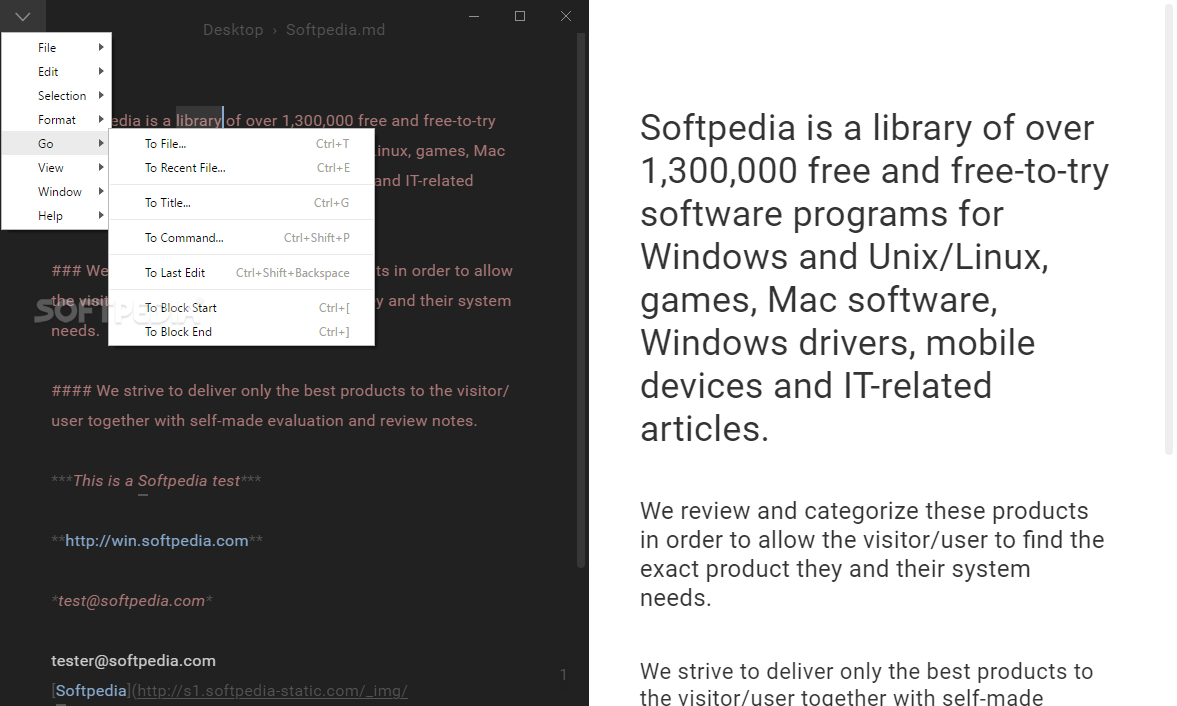This screenshot has height=706, width=1177.
Task: Open the Window menu
Action: pos(56,191)
